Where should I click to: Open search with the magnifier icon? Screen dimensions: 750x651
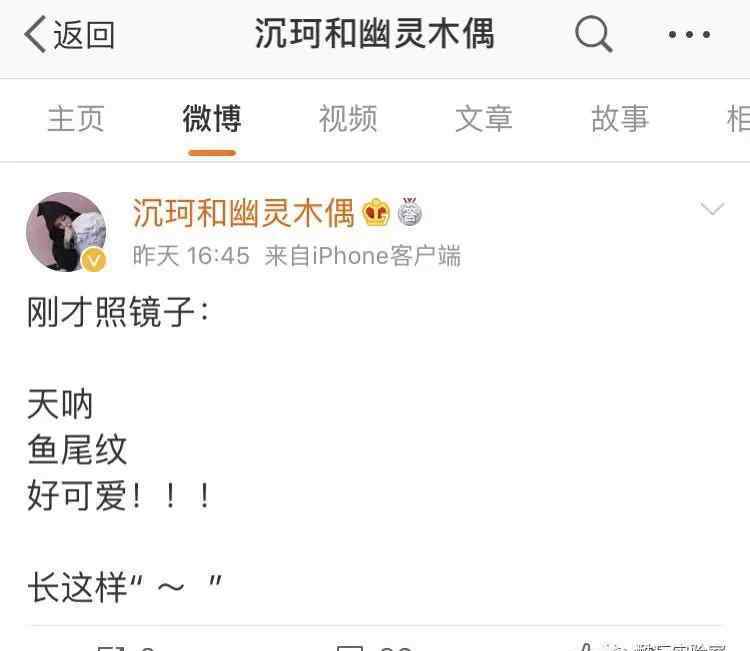pos(593,34)
